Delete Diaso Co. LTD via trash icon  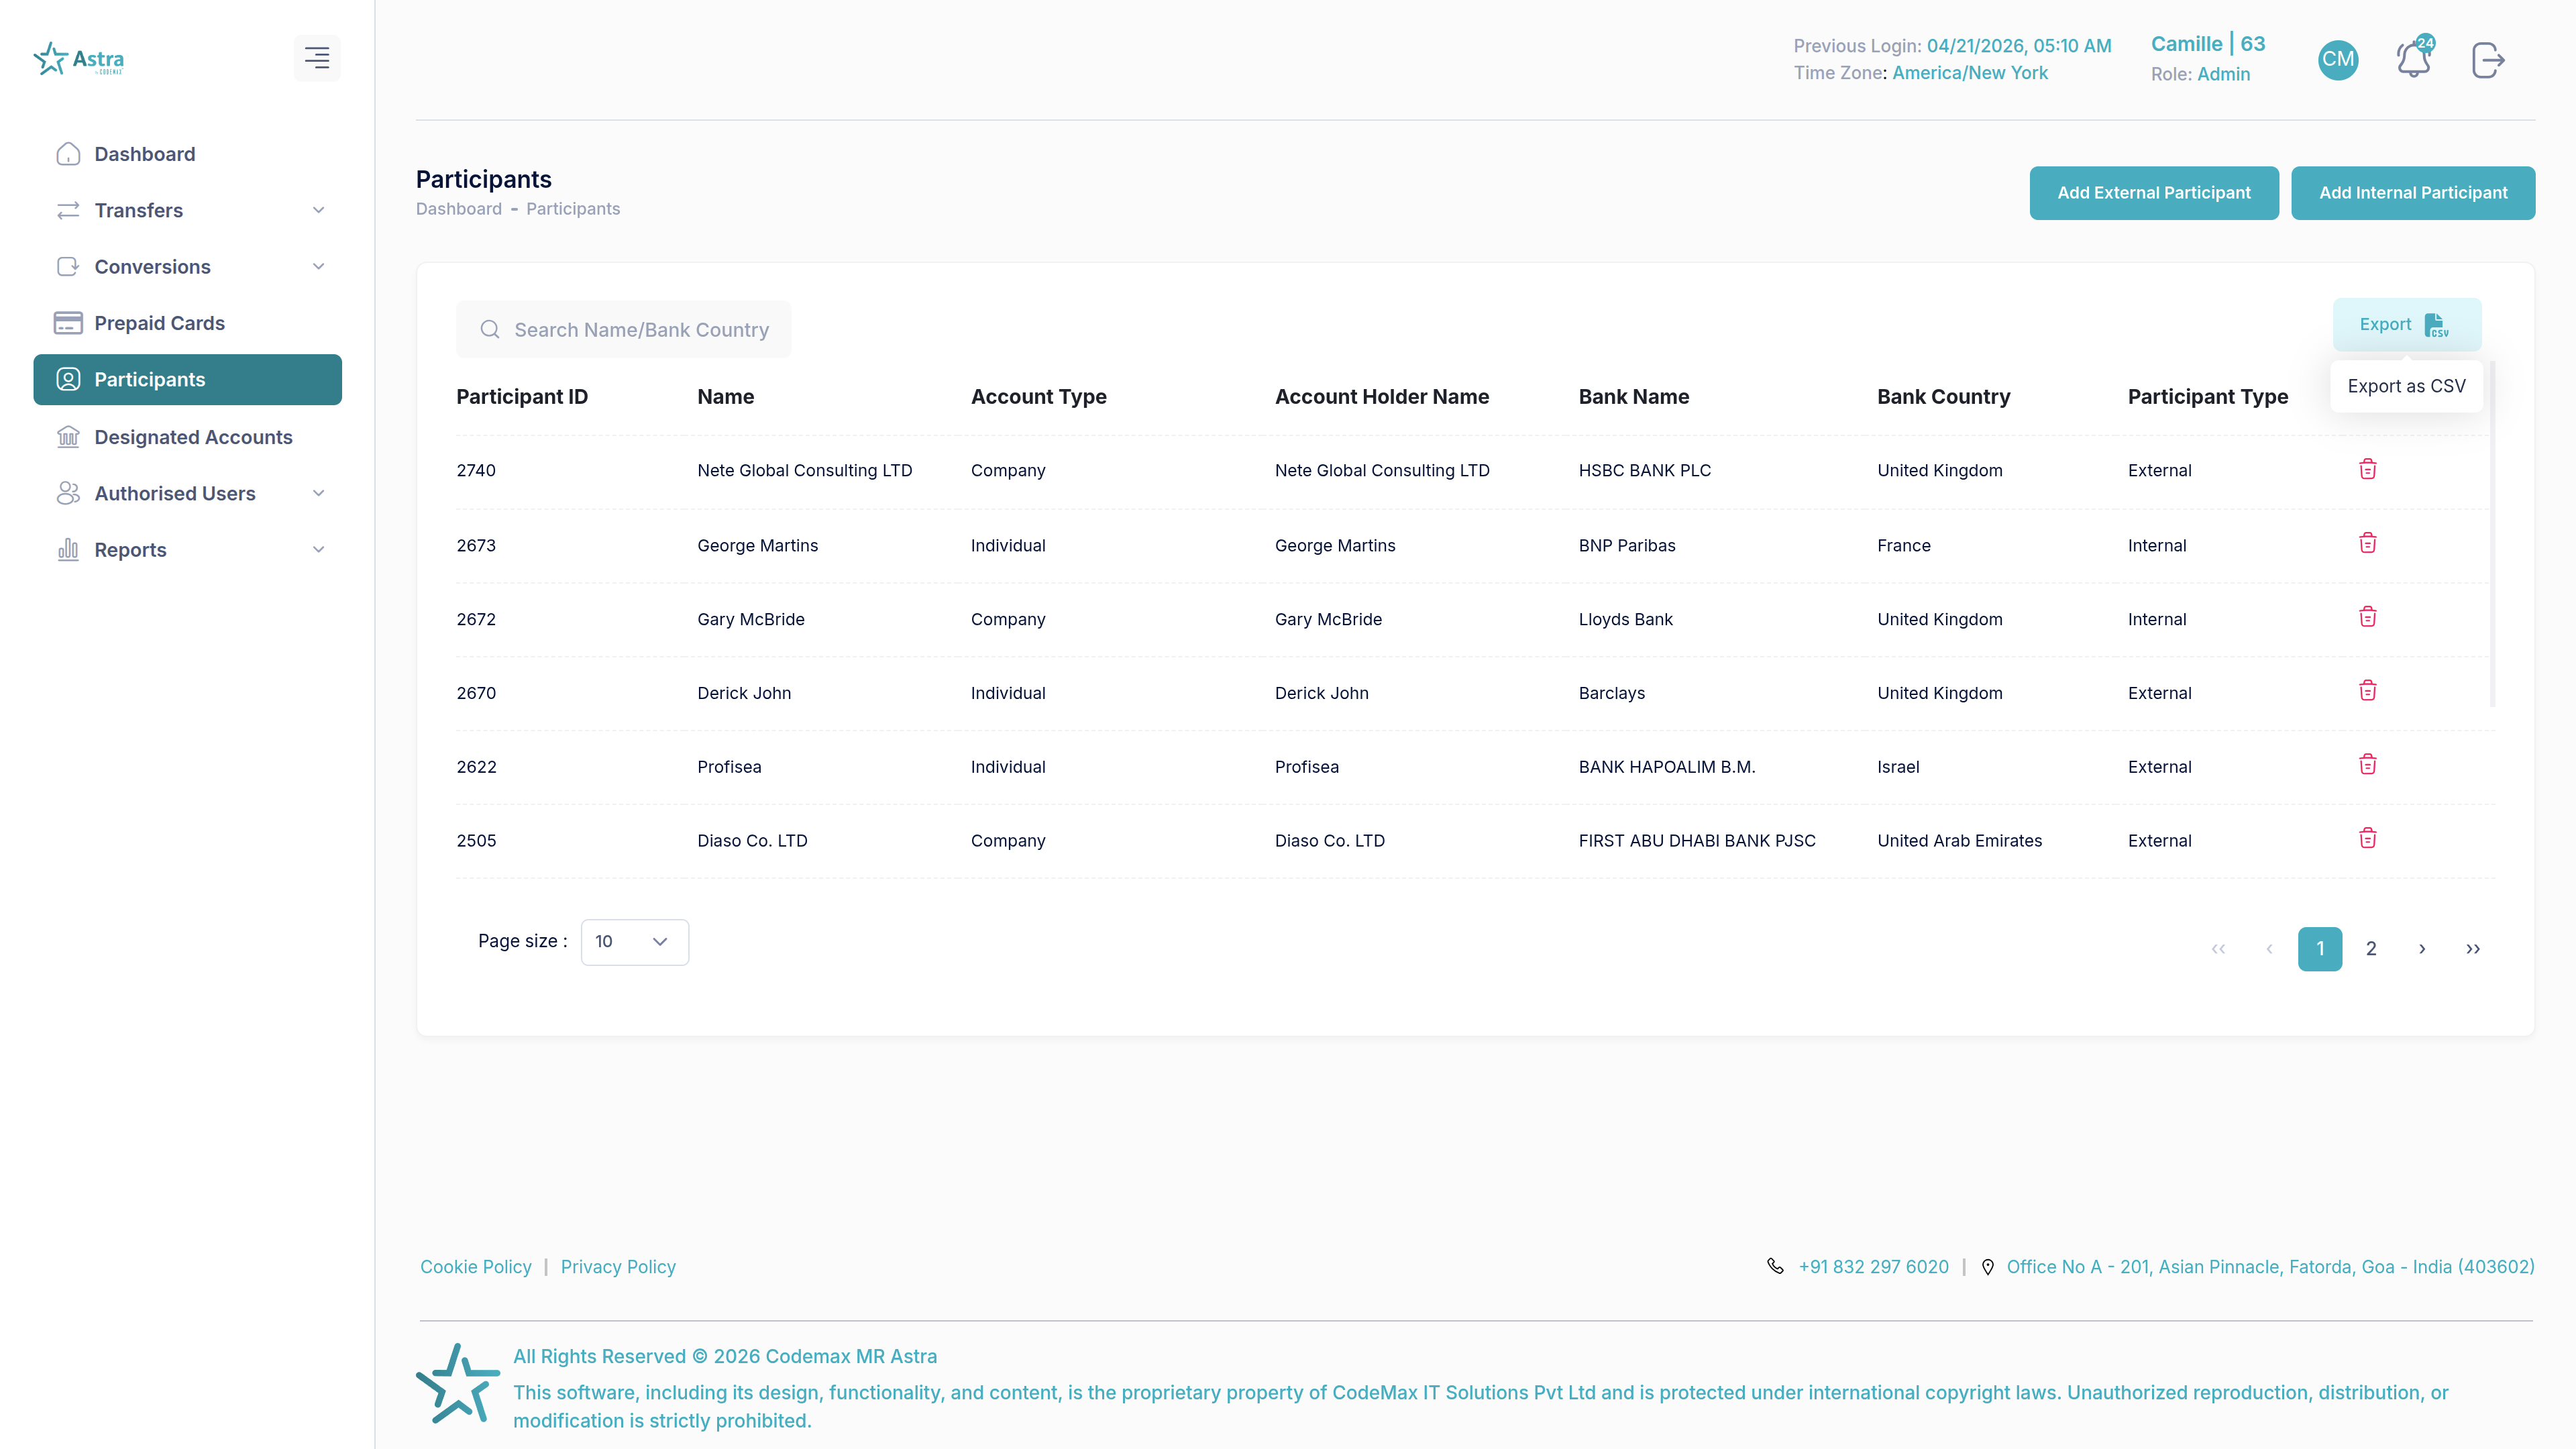click(2367, 839)
